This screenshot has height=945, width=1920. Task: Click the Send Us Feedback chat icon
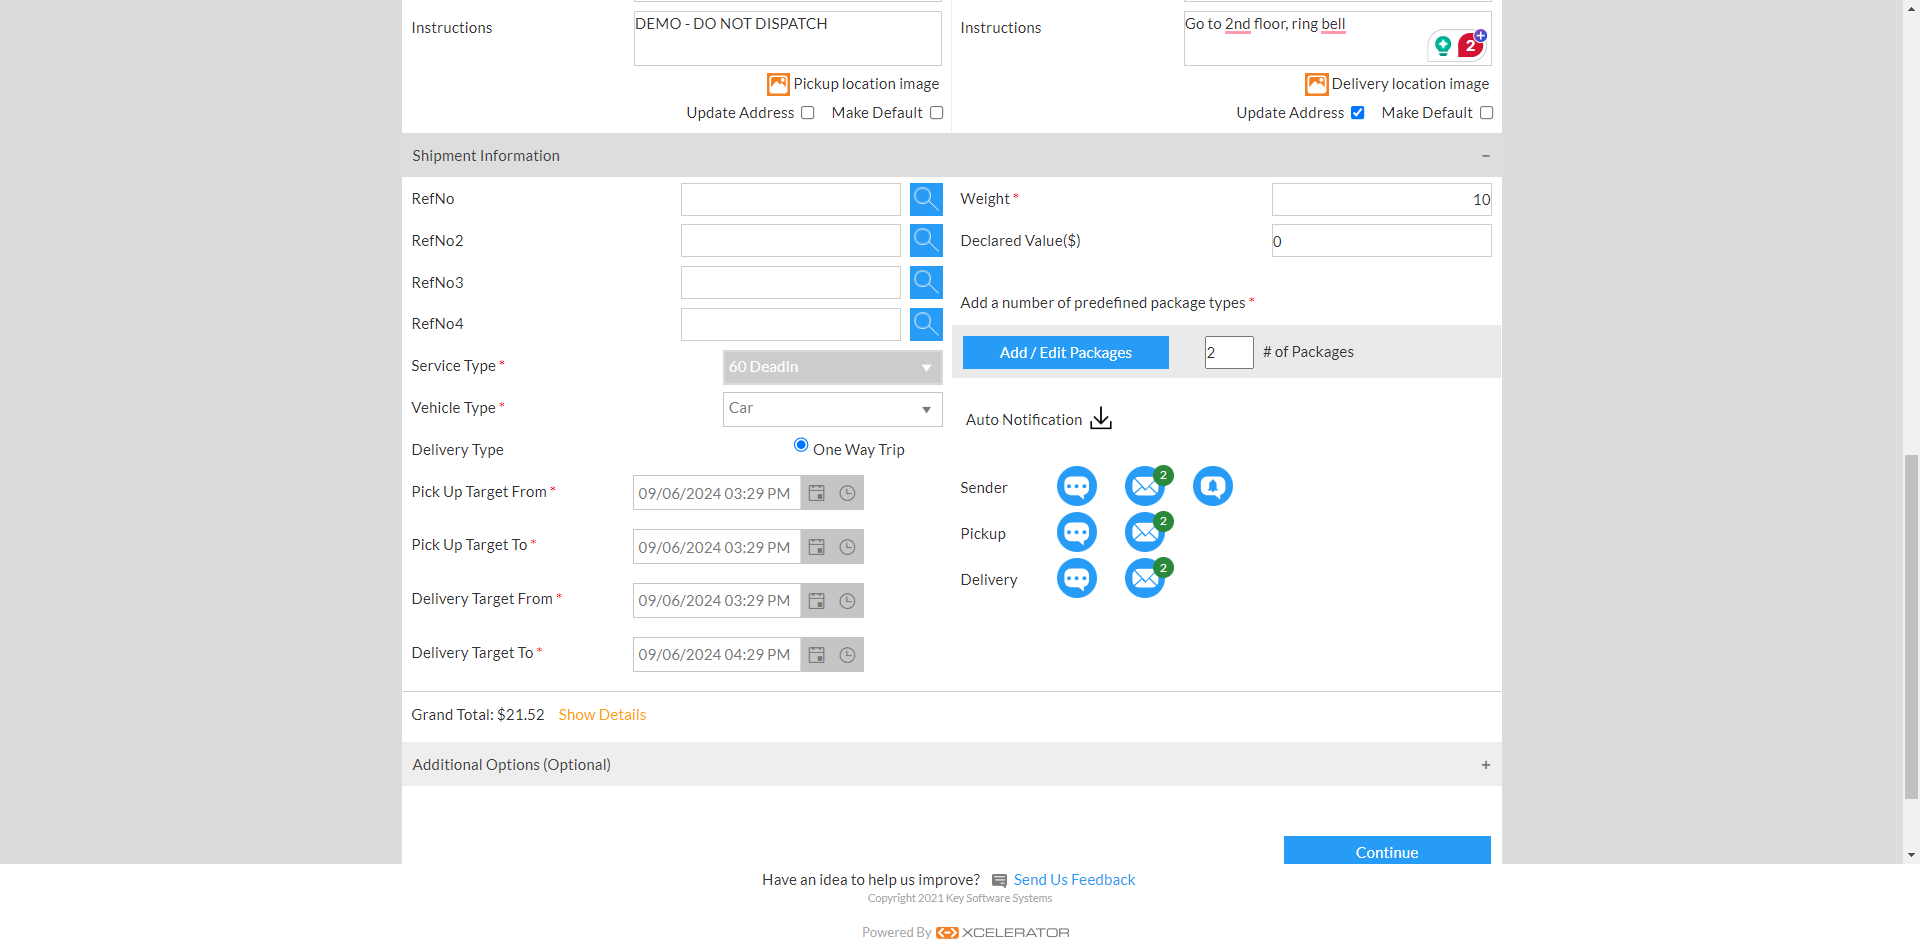click(x=999, y=881)
